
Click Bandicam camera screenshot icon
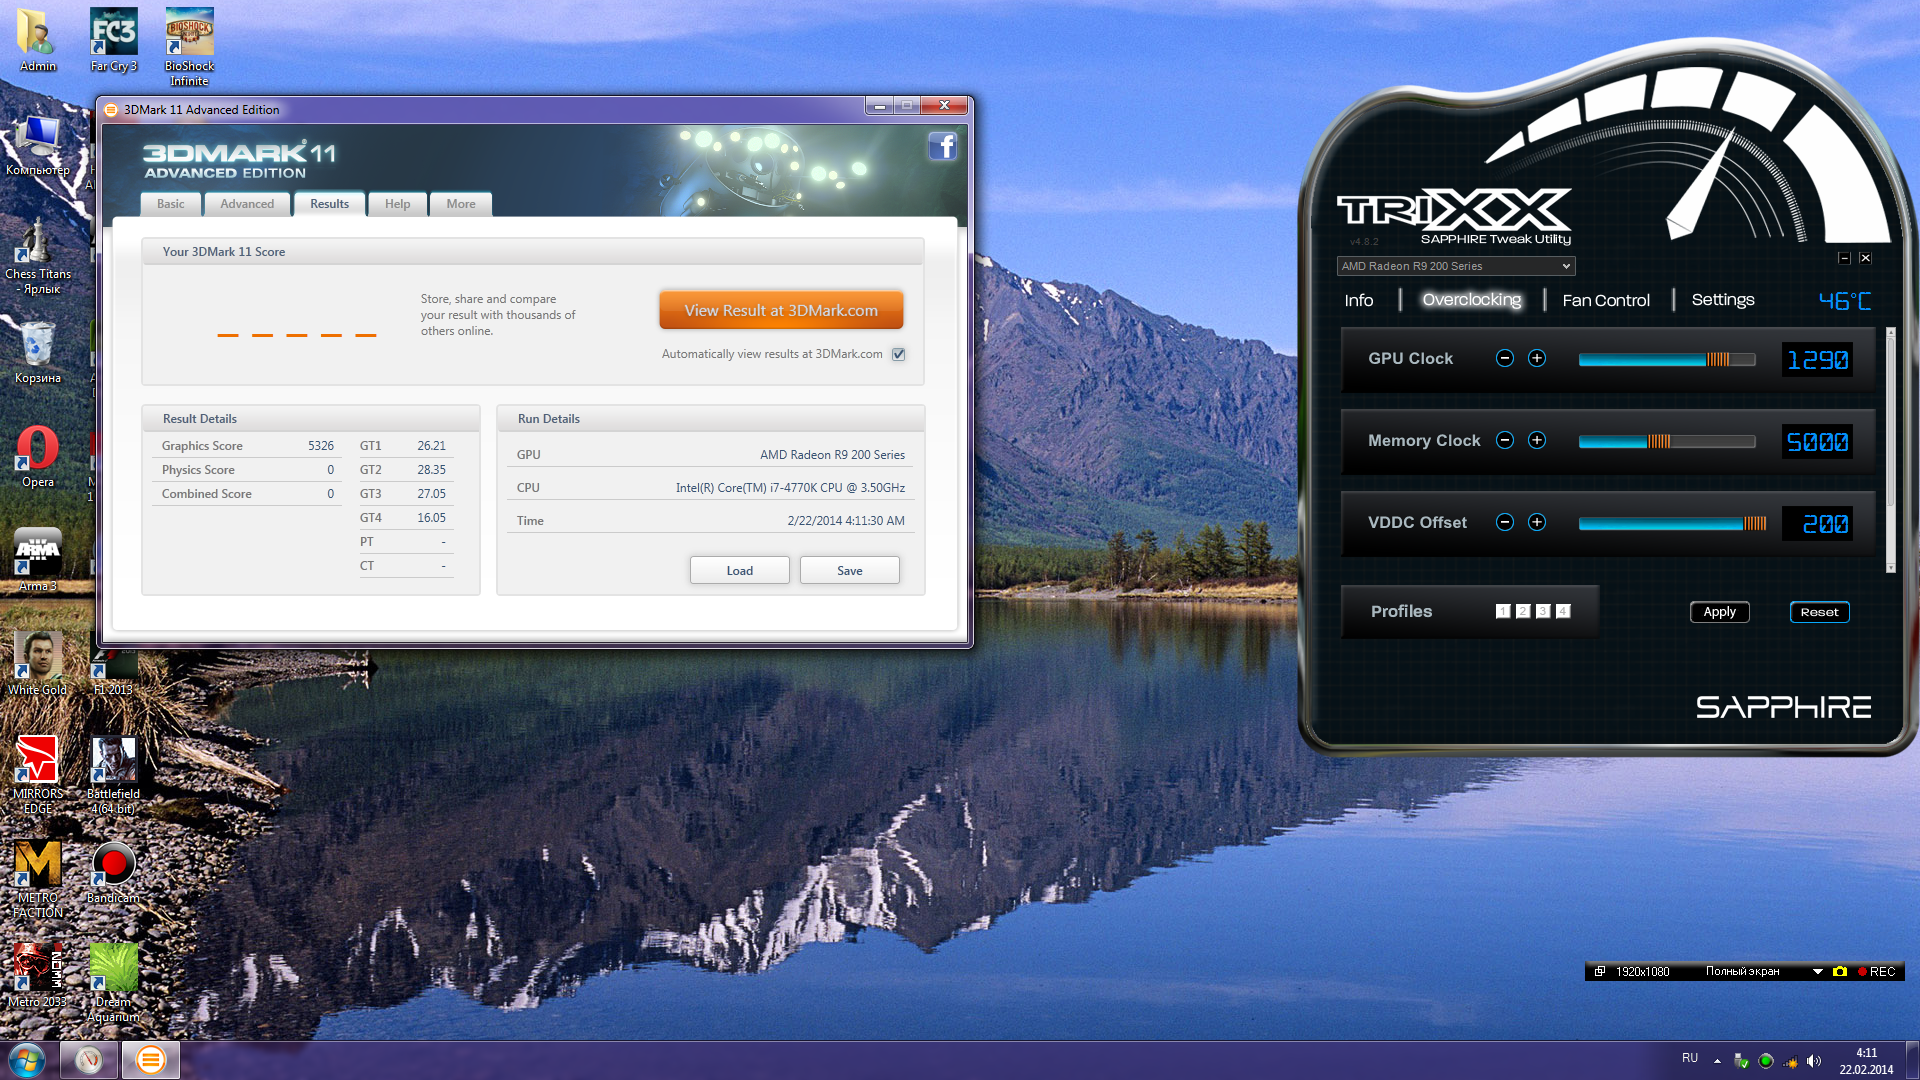tap(1840, 971)
